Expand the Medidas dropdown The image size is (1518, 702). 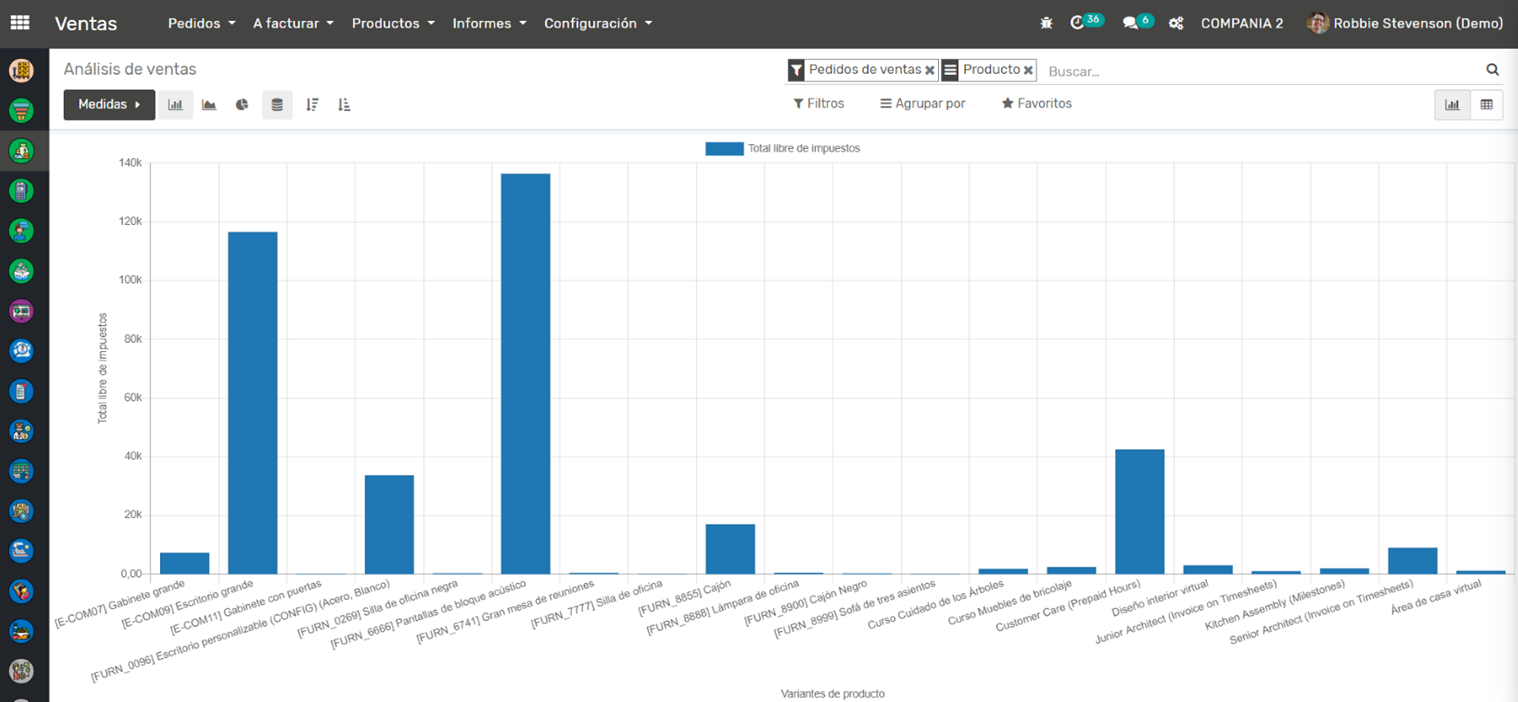[x=109, y=105]
